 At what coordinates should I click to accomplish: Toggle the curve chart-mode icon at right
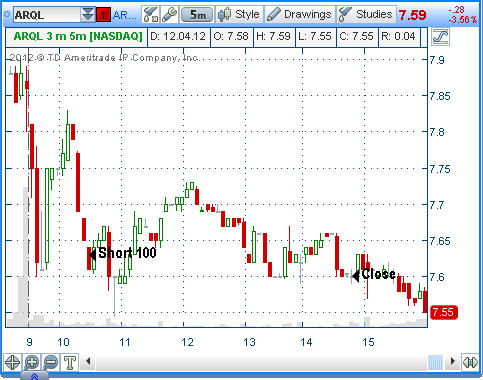(x=440, y=36)
